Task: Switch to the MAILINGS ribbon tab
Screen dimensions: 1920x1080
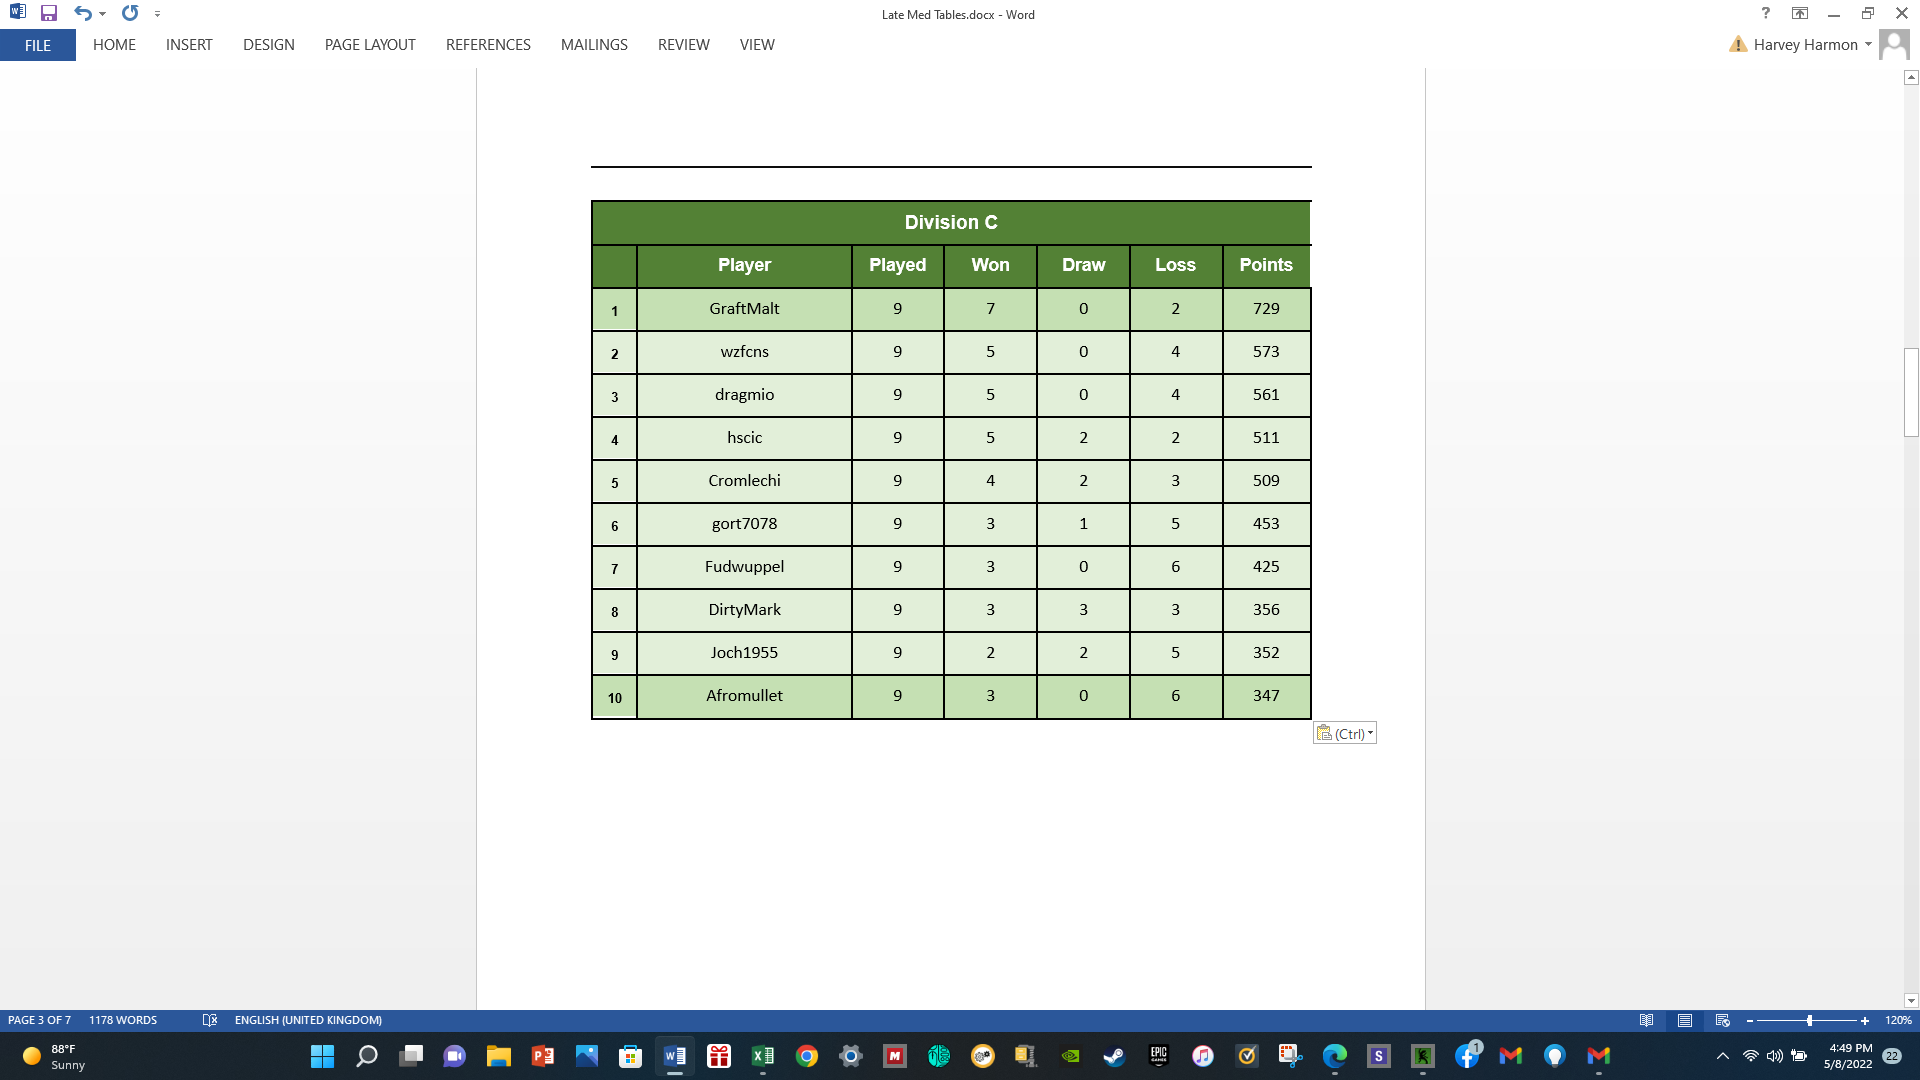Action: [594, 45]
